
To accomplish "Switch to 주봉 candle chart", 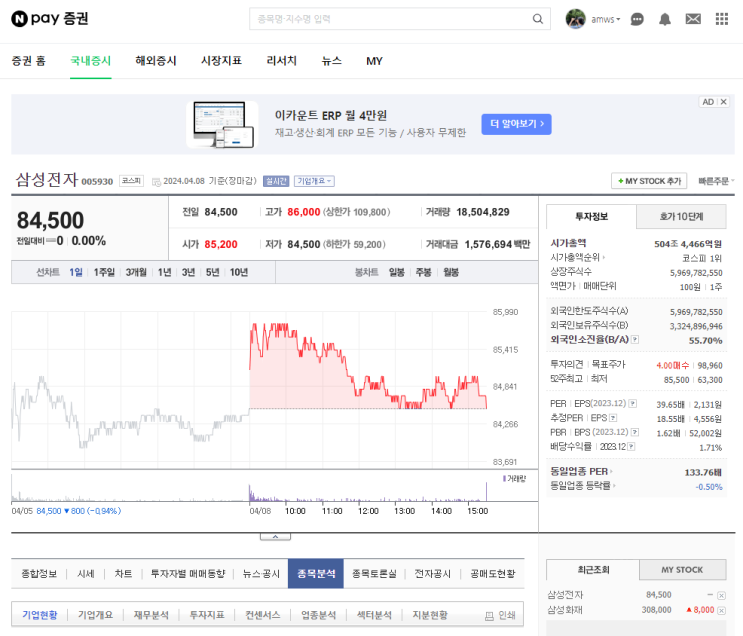I will (423, 272).
